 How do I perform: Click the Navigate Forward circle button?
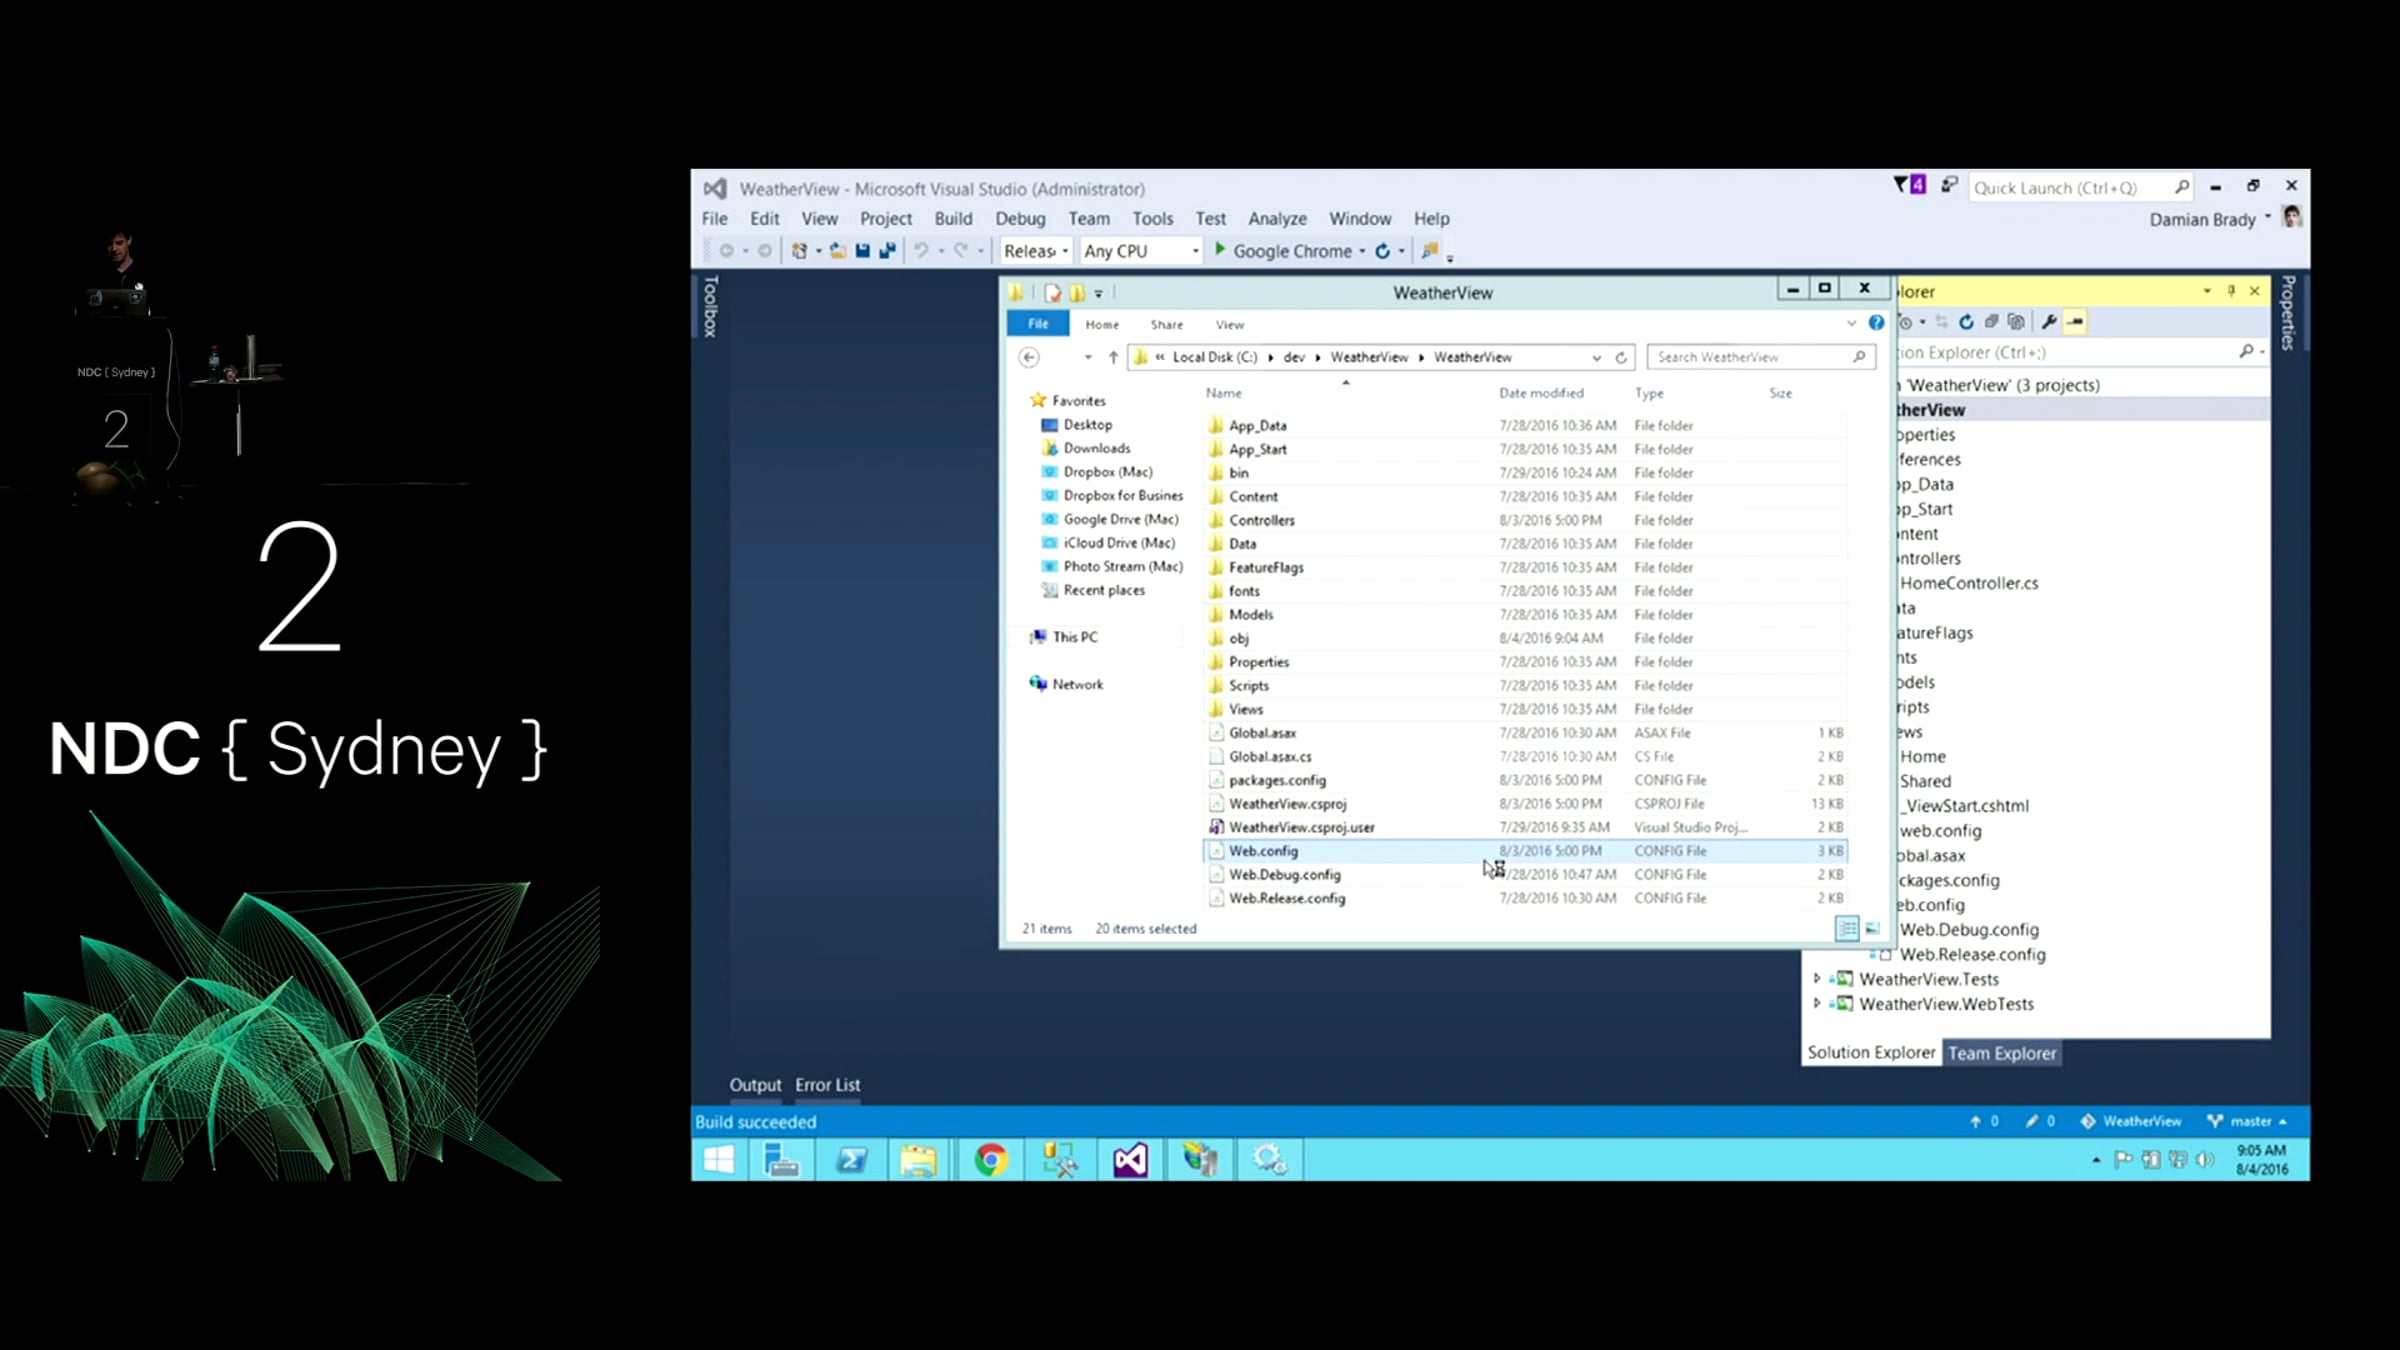pyautogui.click(x=765, y=251)
